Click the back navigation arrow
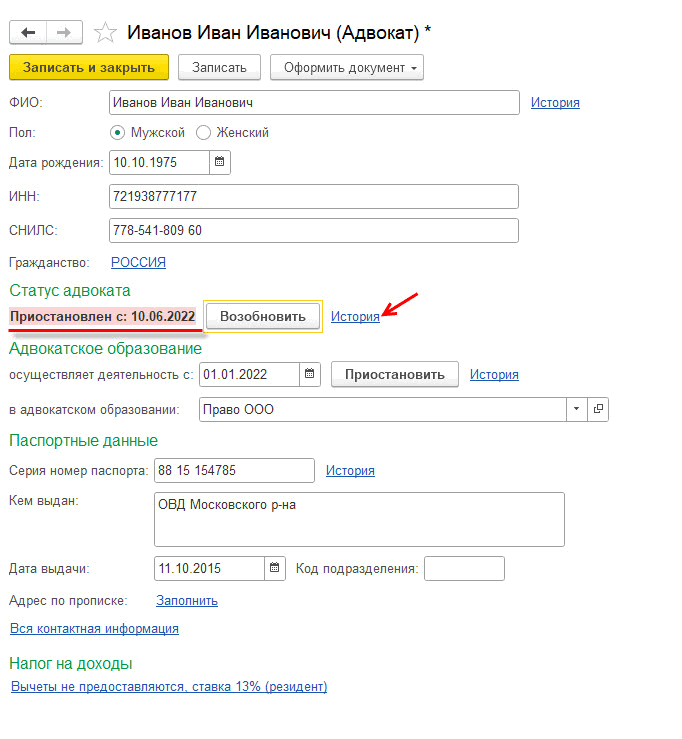This screenshot has width=682, height=739. [x=28, y=33]
